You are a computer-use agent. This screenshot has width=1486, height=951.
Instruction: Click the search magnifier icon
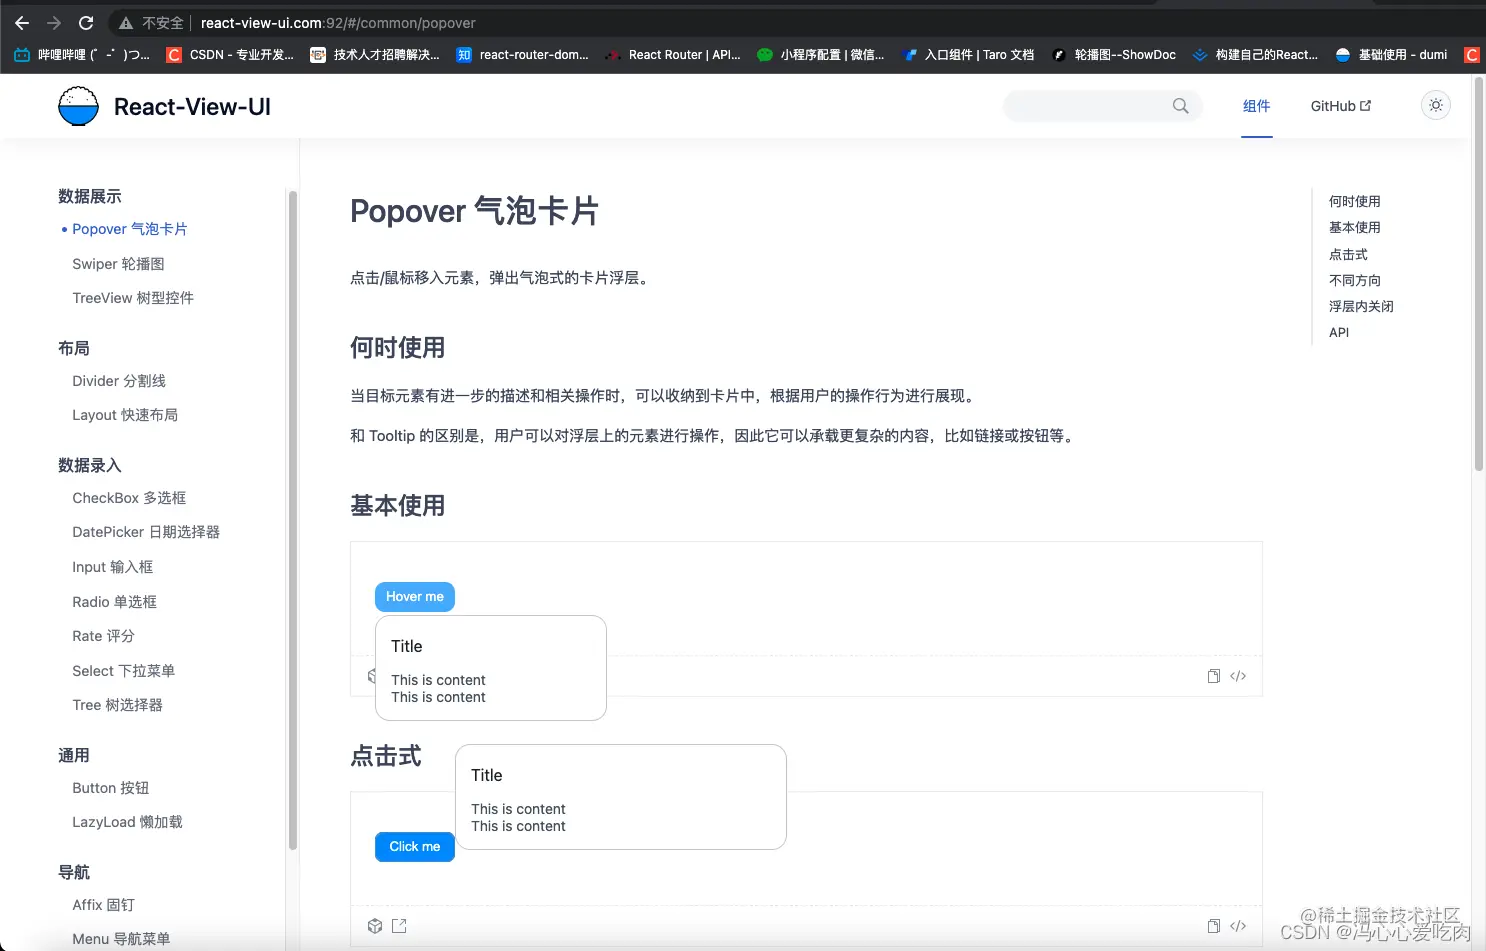point(1180,106)
